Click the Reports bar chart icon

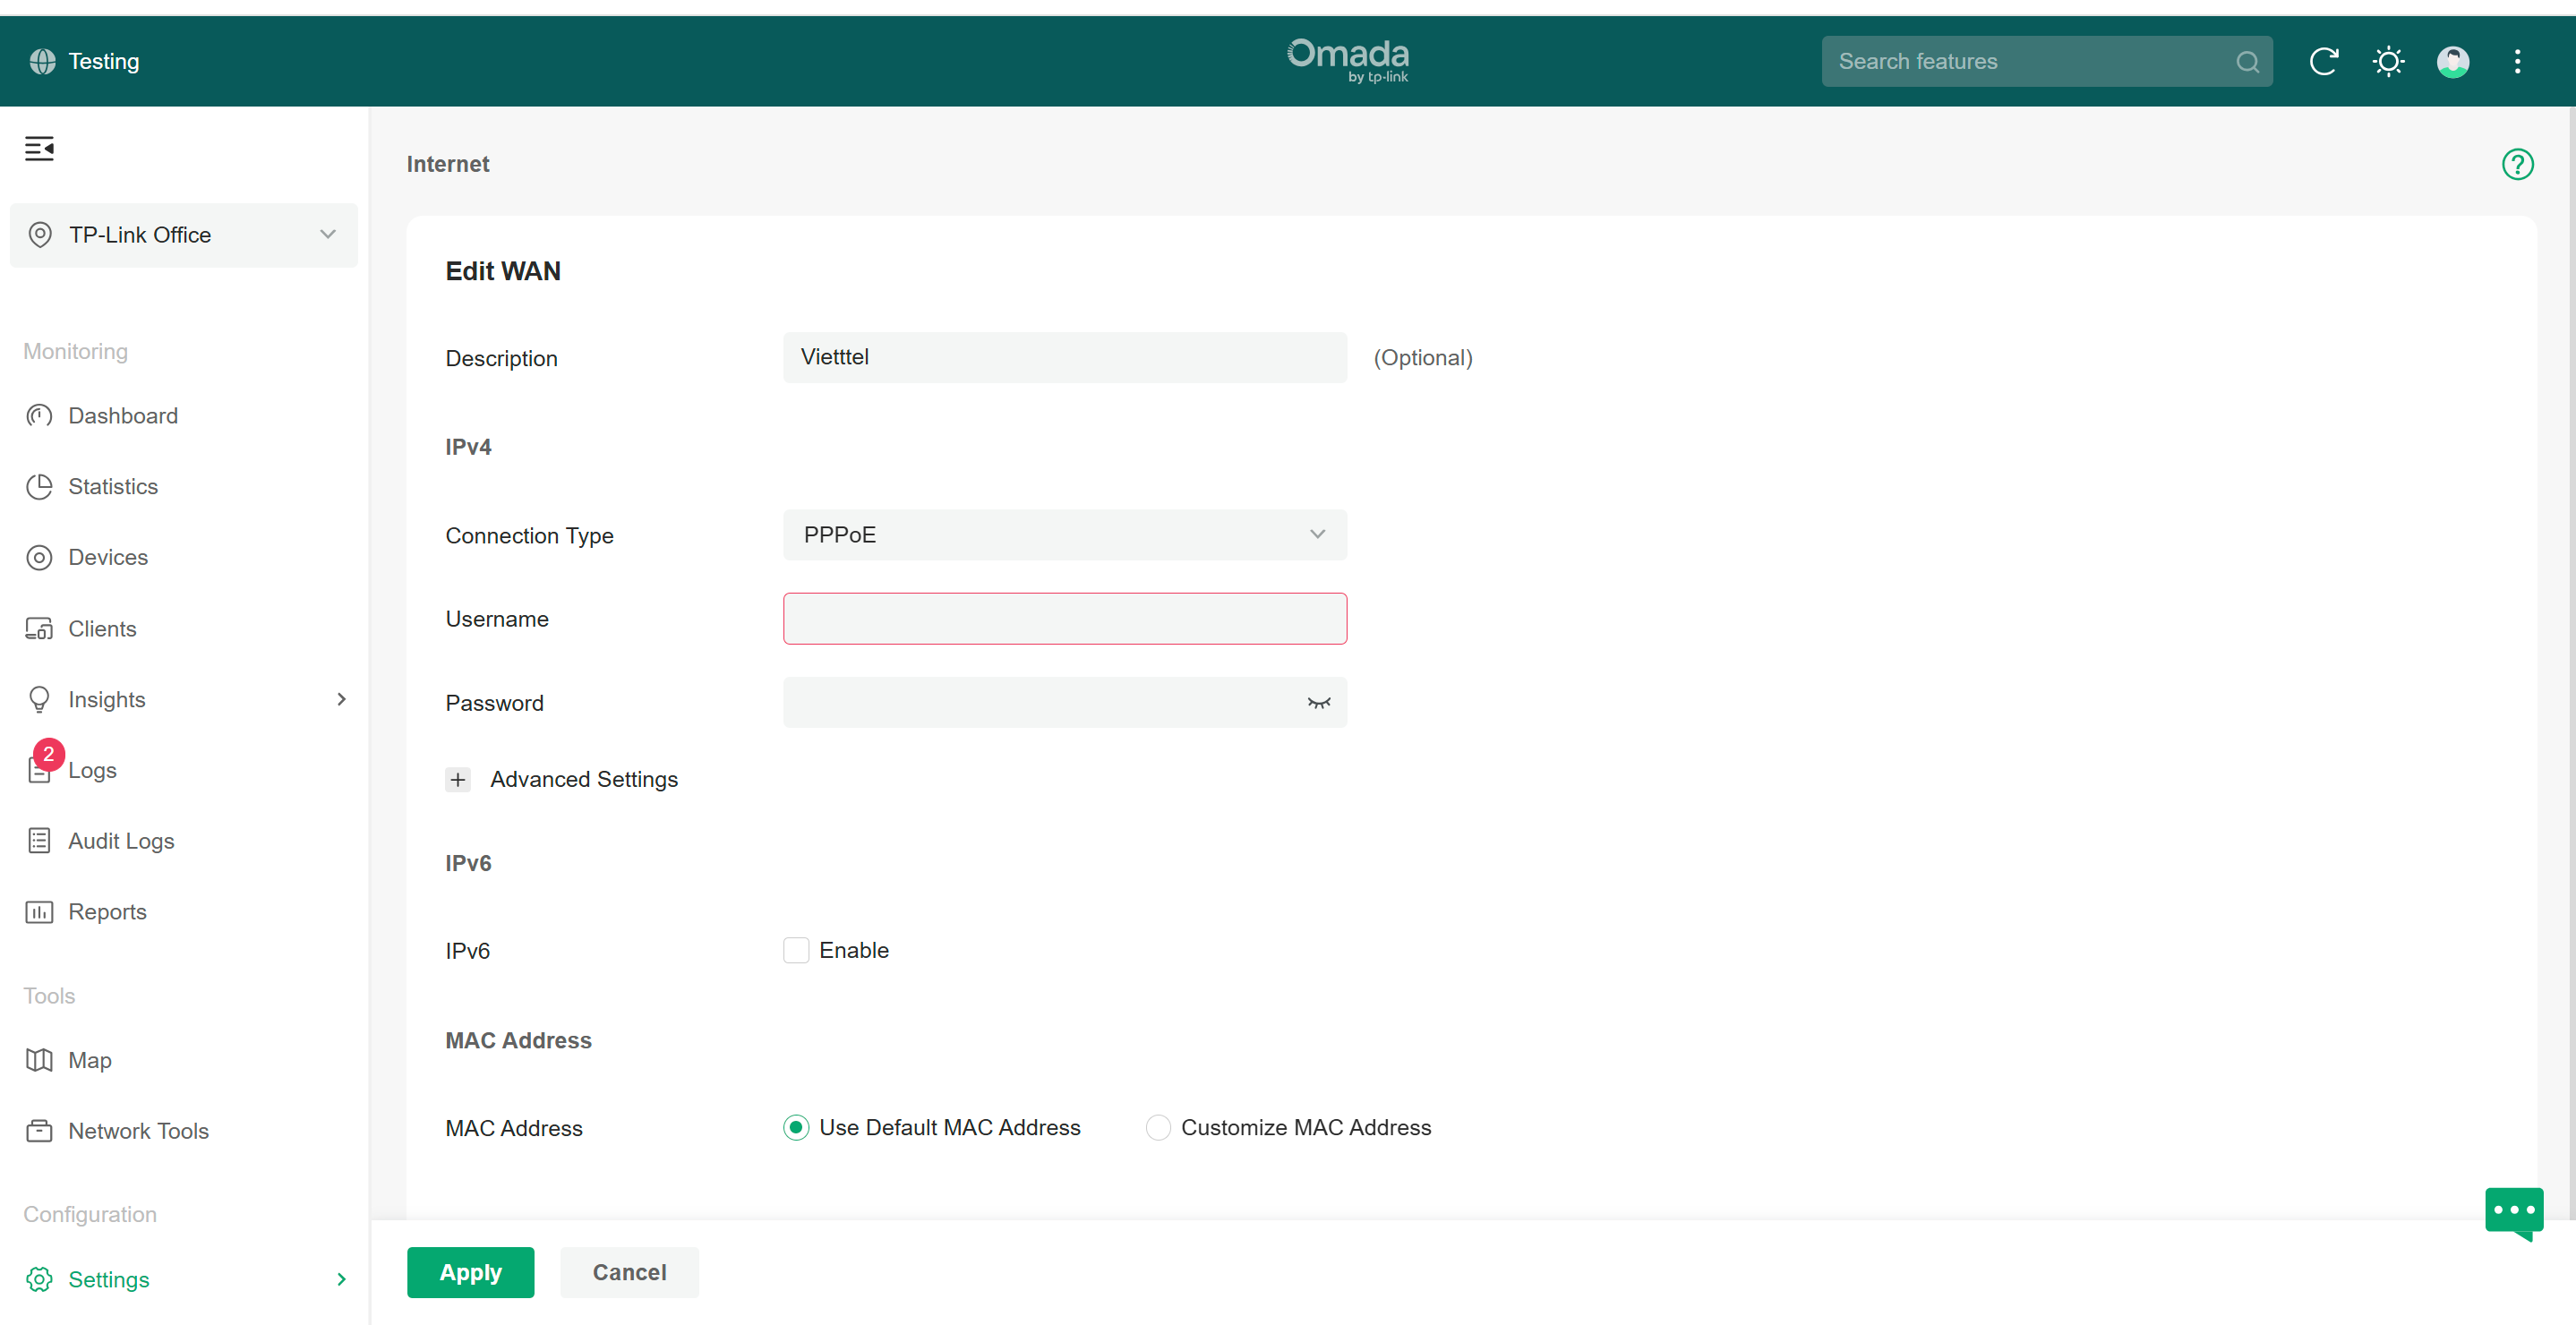(x=39, y=912)
